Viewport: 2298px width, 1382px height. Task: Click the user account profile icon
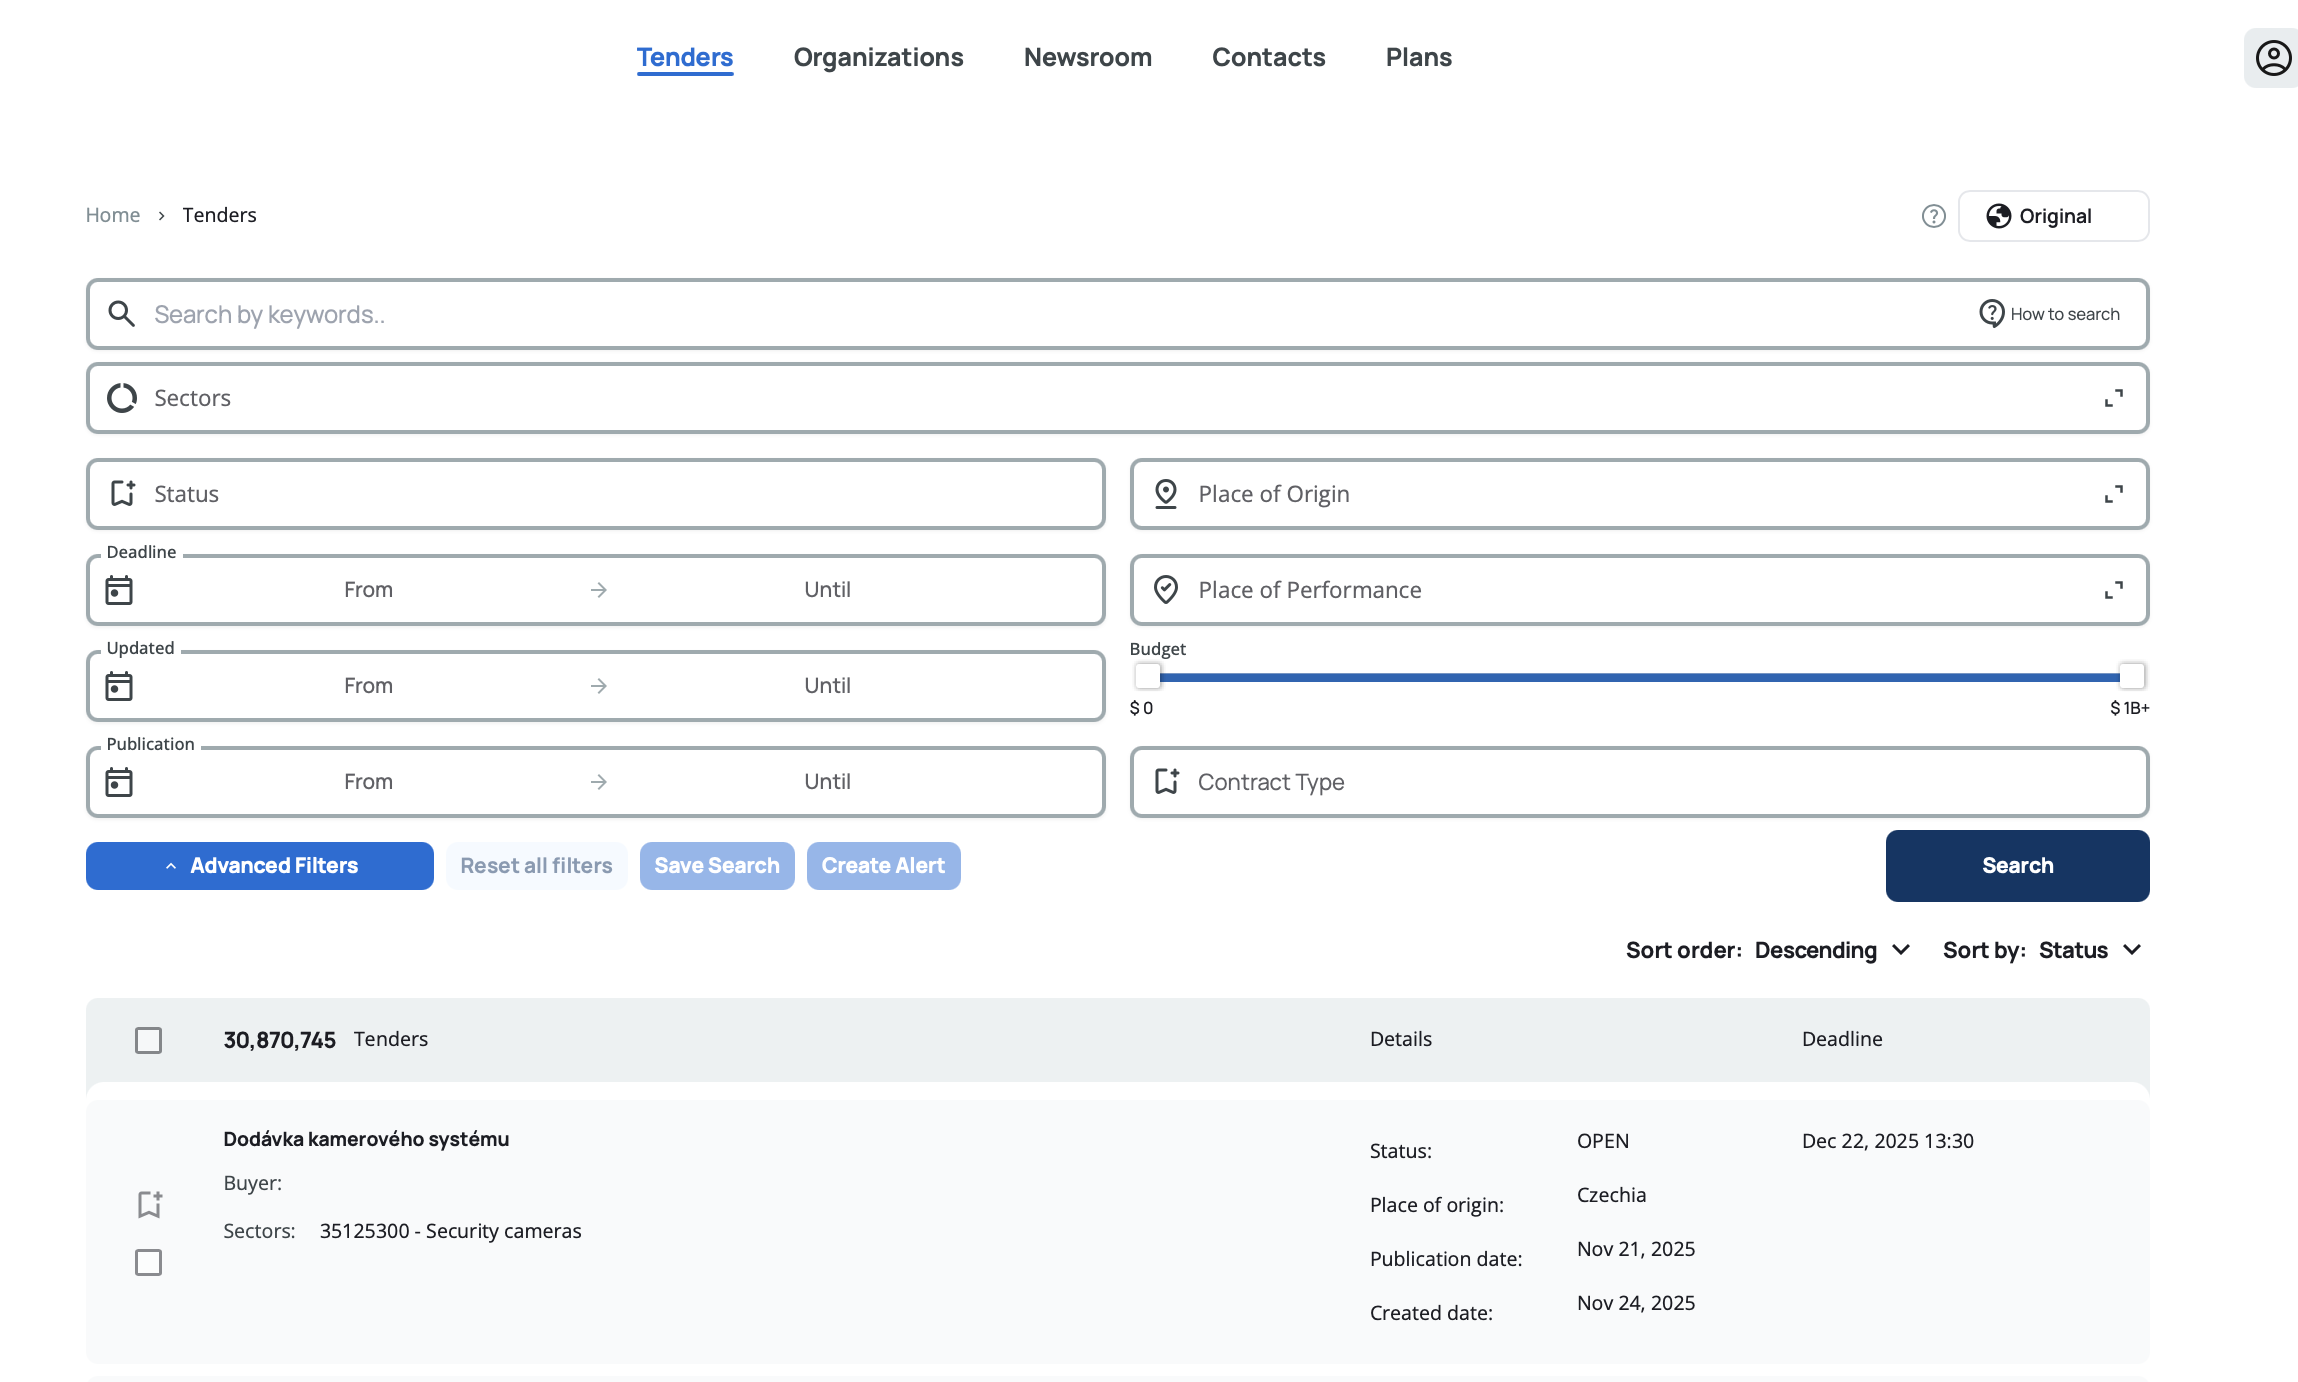2272,58
